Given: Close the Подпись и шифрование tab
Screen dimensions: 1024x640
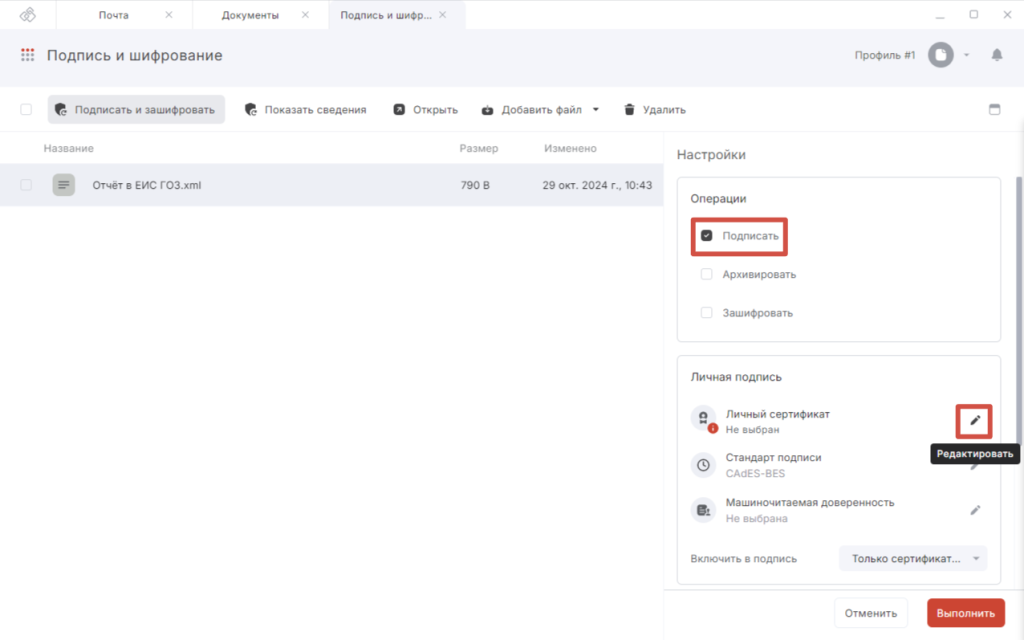Looking at the screenshot, I should tap(443, 14).
